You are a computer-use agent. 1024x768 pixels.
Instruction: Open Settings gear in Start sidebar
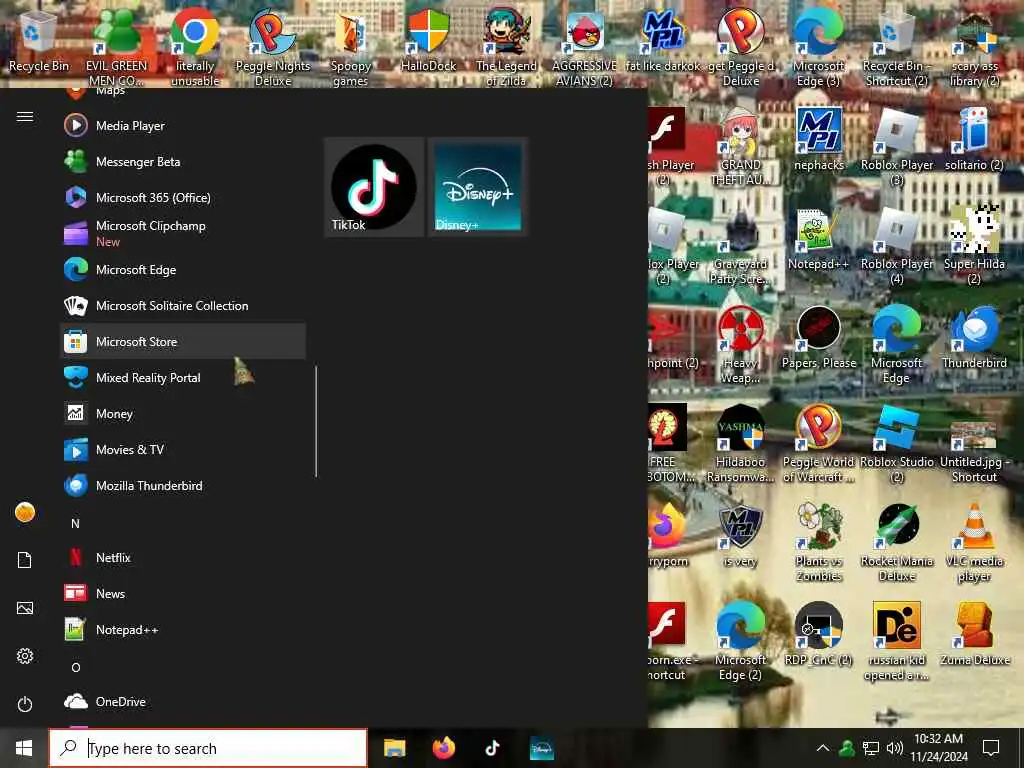[x=25, y=656]
